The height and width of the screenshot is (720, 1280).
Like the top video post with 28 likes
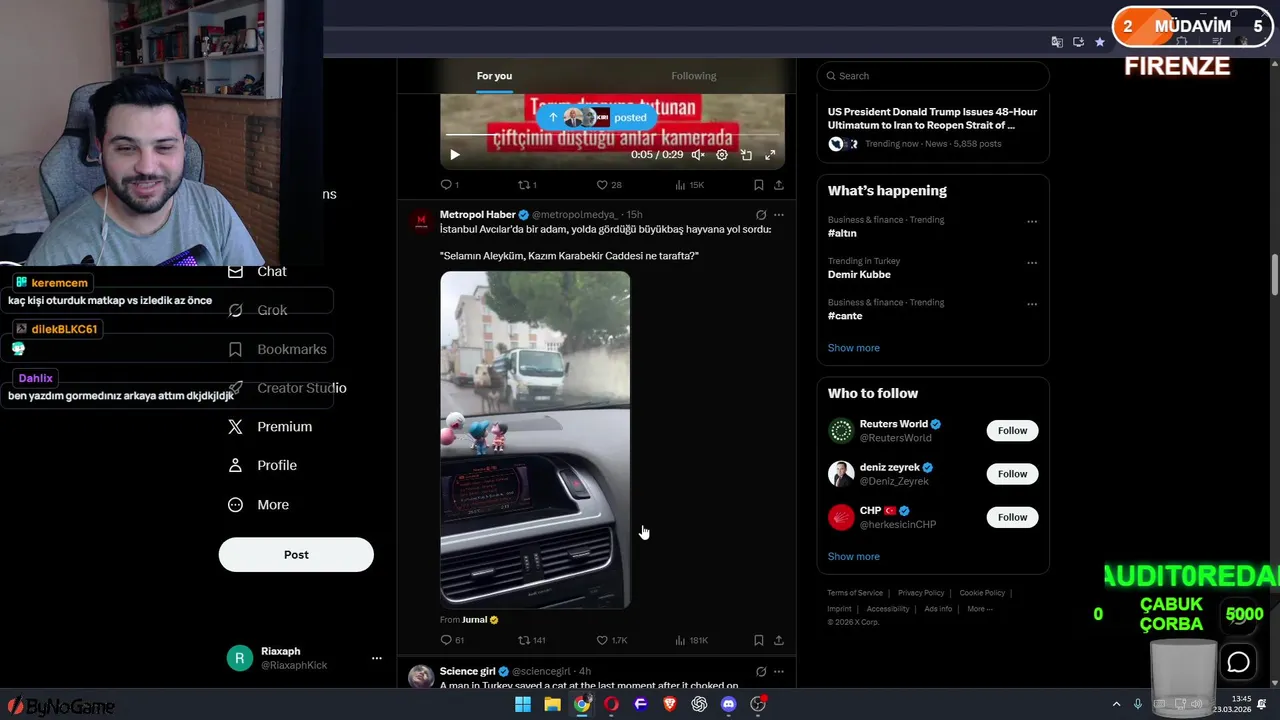click(x=609, y=185)
